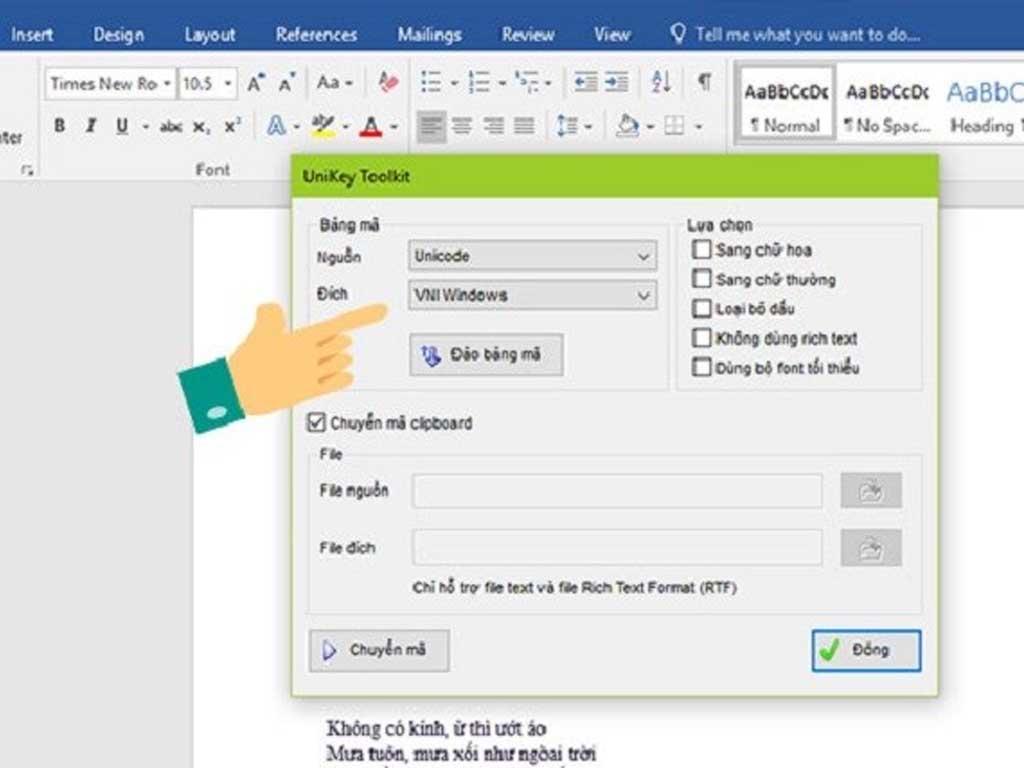Underline the selected text
The width and height of the screenshot is (1024, 768).
pos(121,125)
